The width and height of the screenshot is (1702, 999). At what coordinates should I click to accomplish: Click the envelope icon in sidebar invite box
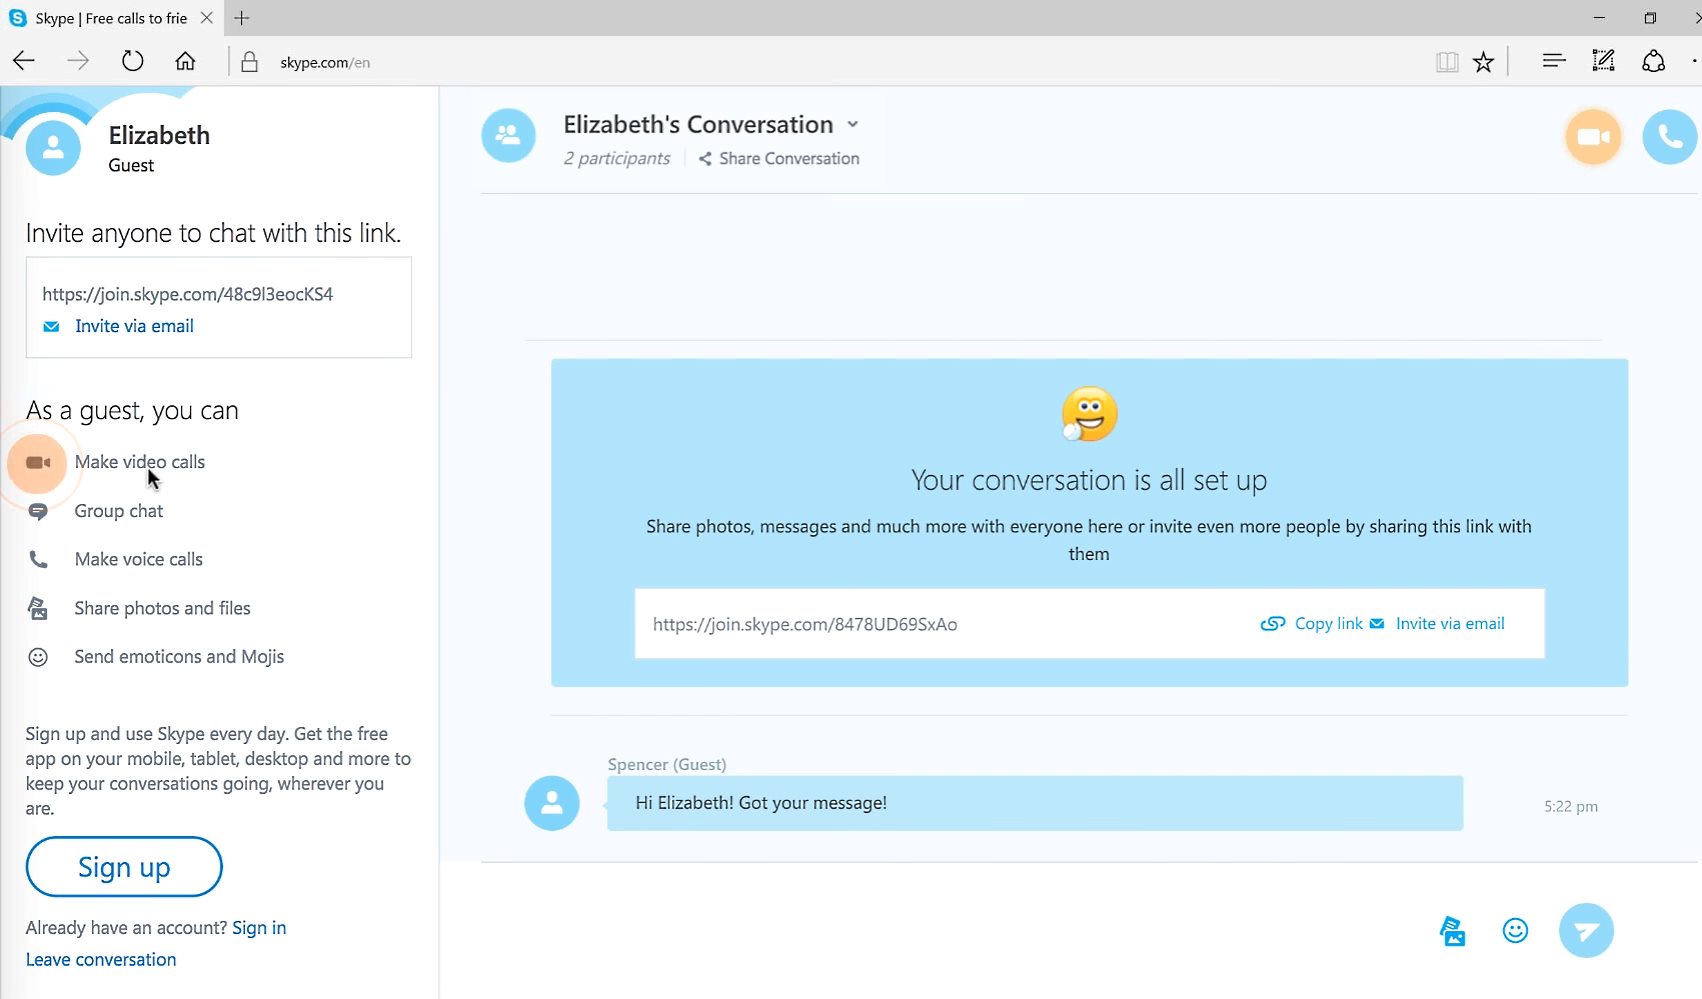(51, 327)
